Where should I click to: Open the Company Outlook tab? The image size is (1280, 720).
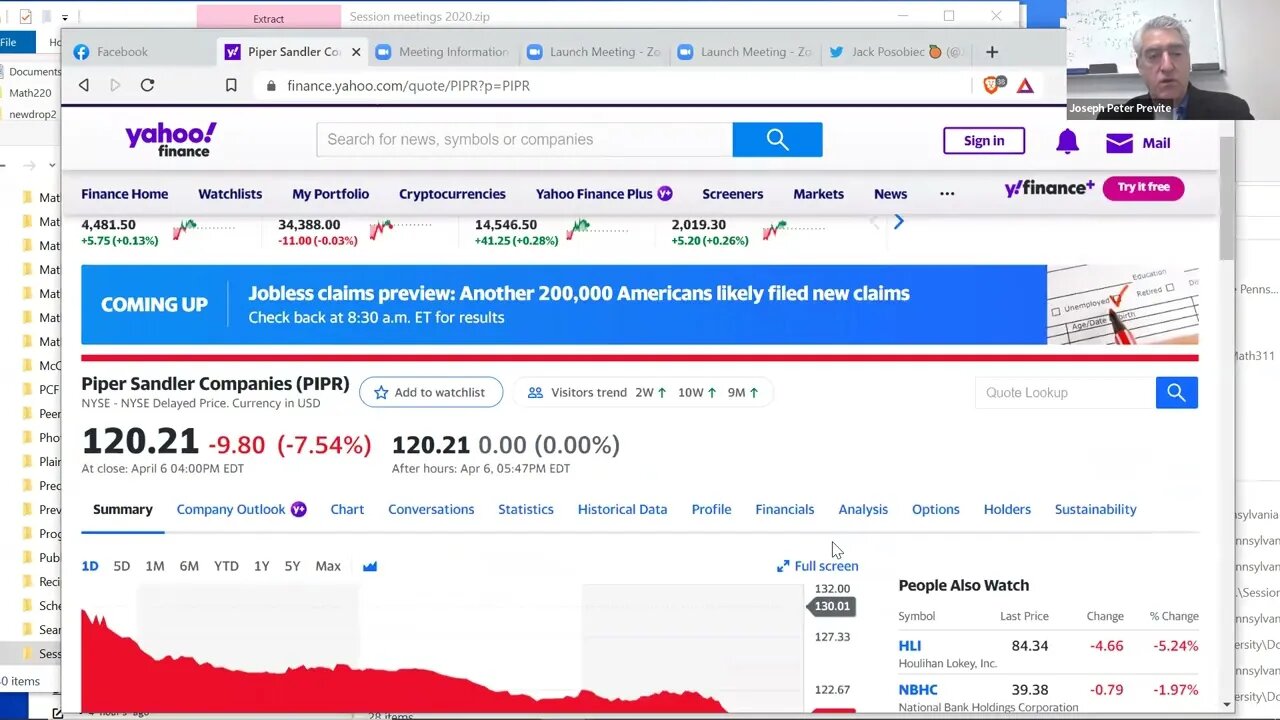coord(231,509)
